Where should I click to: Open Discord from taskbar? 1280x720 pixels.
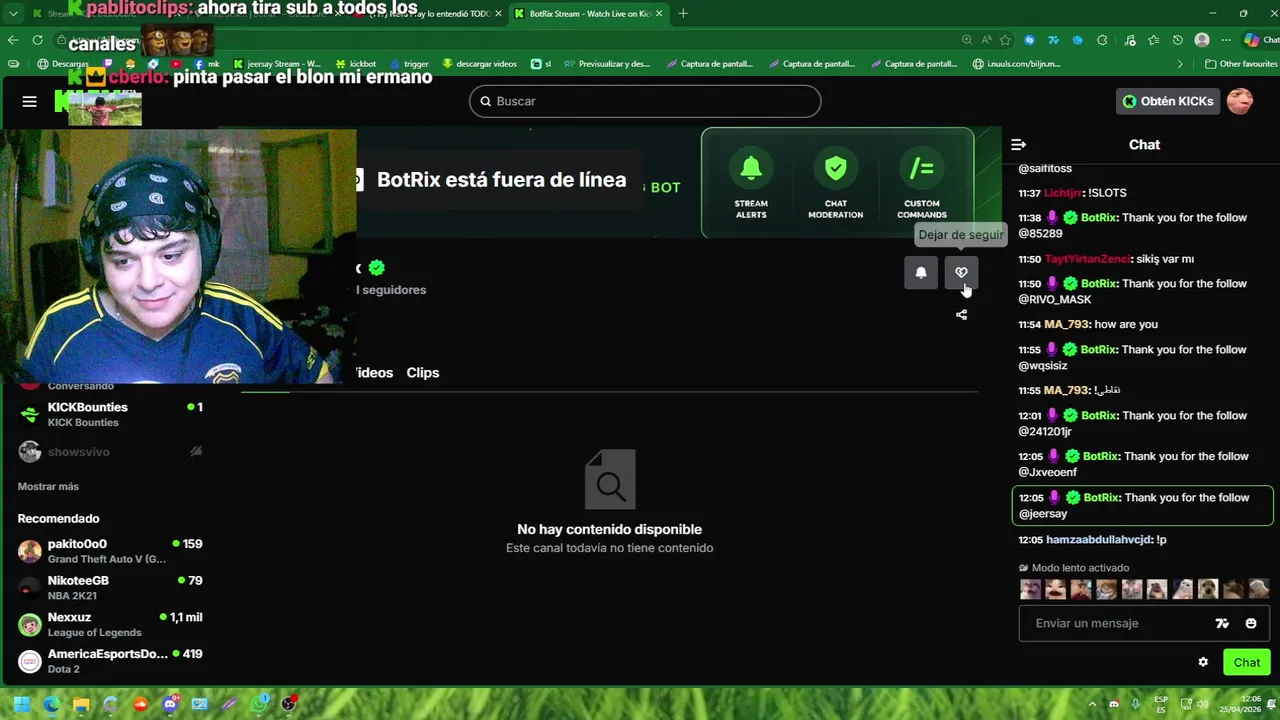(170, 704)
